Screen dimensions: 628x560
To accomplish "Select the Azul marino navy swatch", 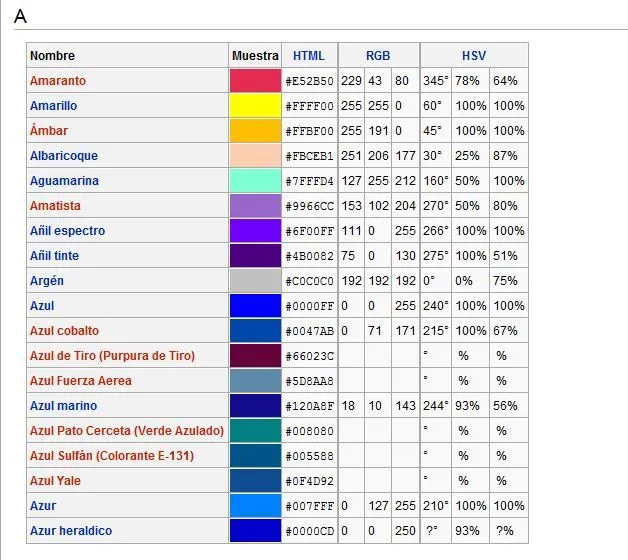I will click(255, 406).
